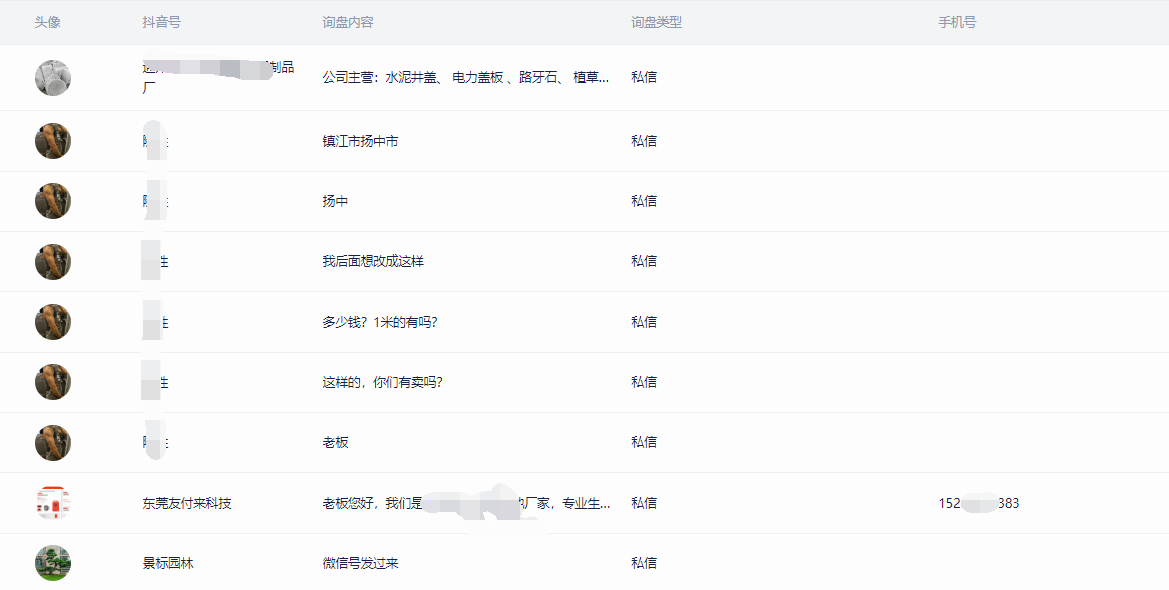
Task: Click the truncated 公司主营：水泥井盖 inquiry text
Action: 466,77
